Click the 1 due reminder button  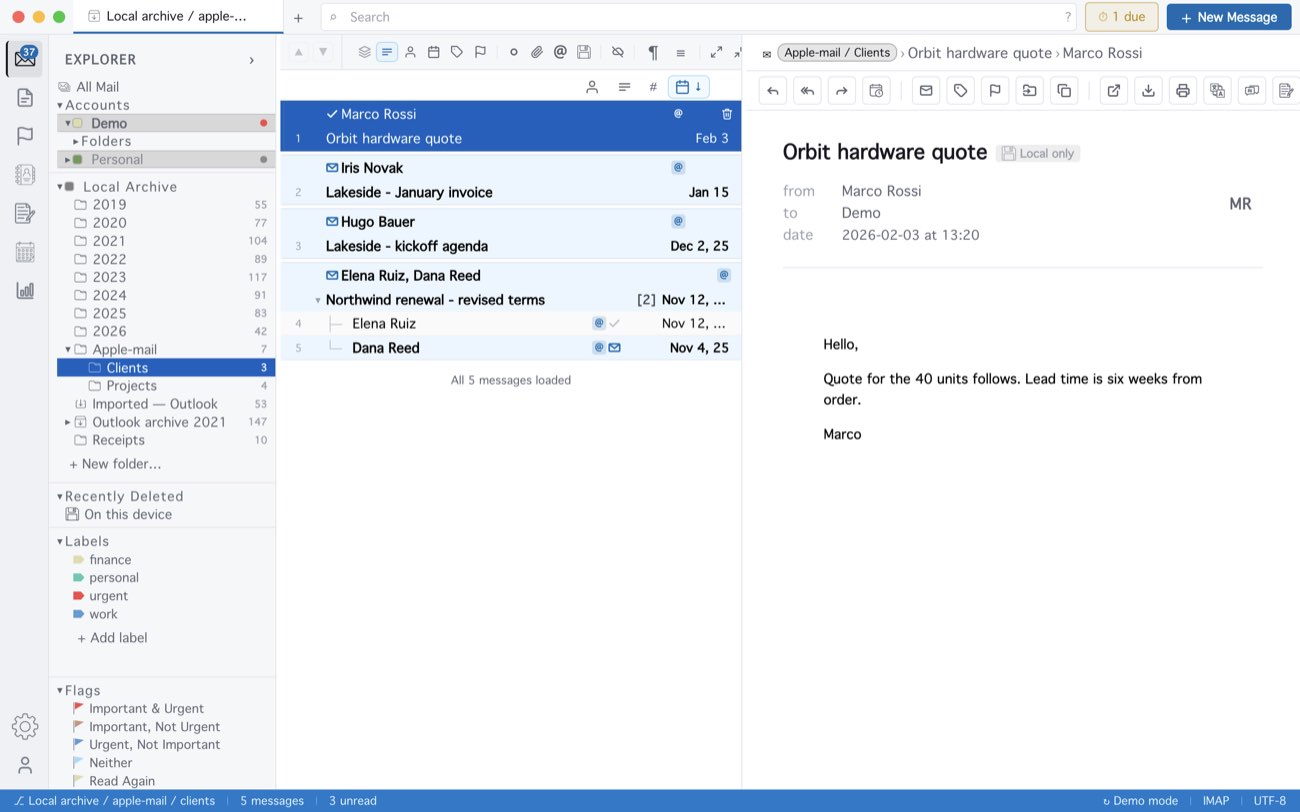1122,17
